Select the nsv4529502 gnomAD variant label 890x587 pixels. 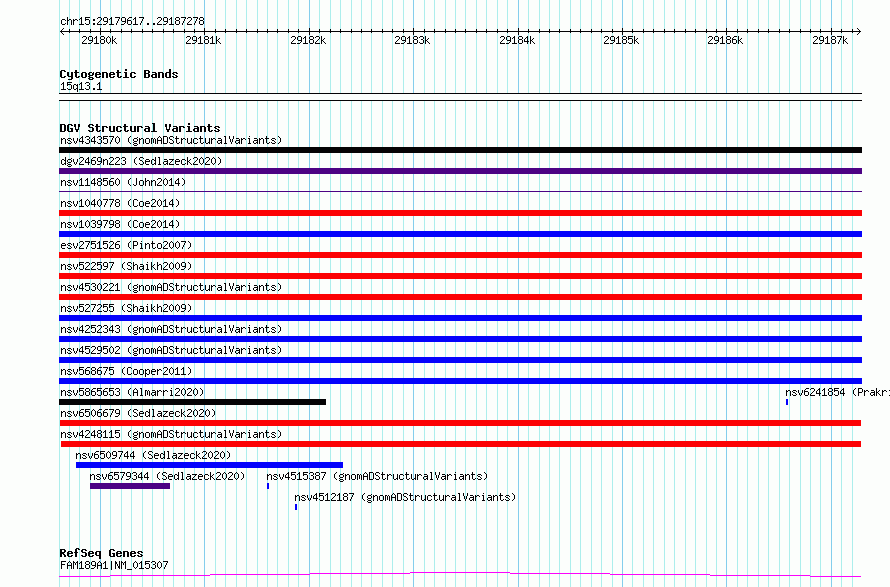pyautogui.click(x=171, y=350)
